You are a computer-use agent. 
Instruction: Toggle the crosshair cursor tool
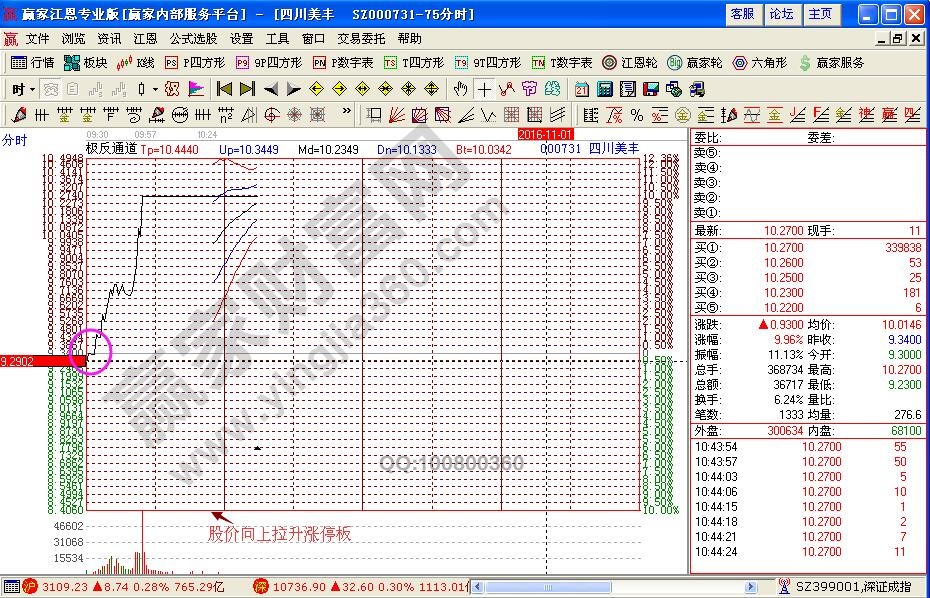point(484,88)
